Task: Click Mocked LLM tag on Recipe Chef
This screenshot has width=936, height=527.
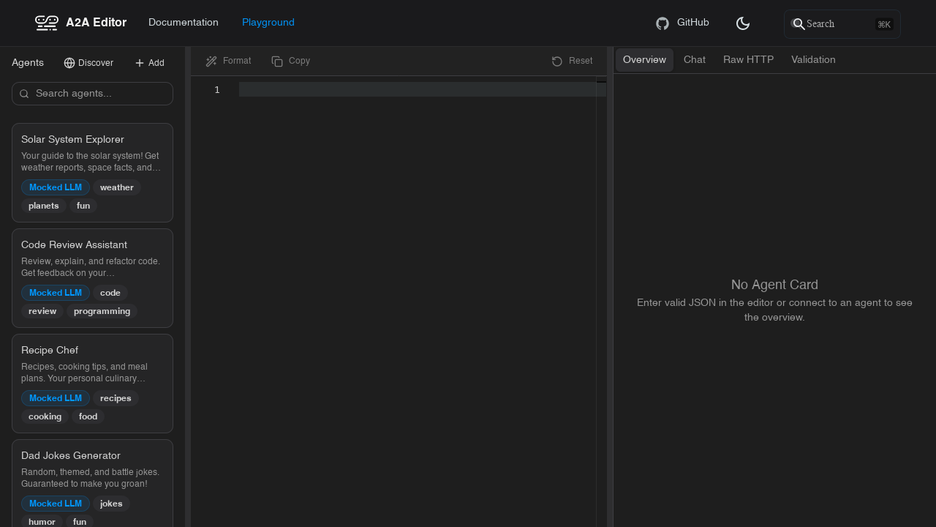Action: [56, 398]
